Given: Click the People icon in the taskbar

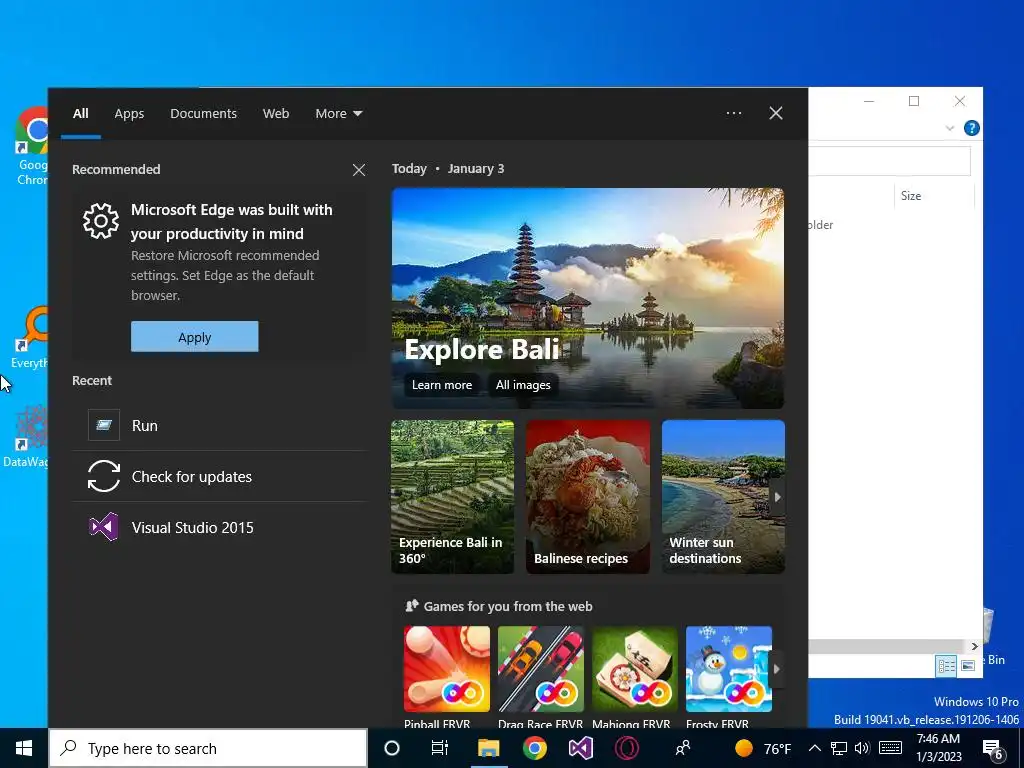Looking at the screenshot, I should pos(683,748).
